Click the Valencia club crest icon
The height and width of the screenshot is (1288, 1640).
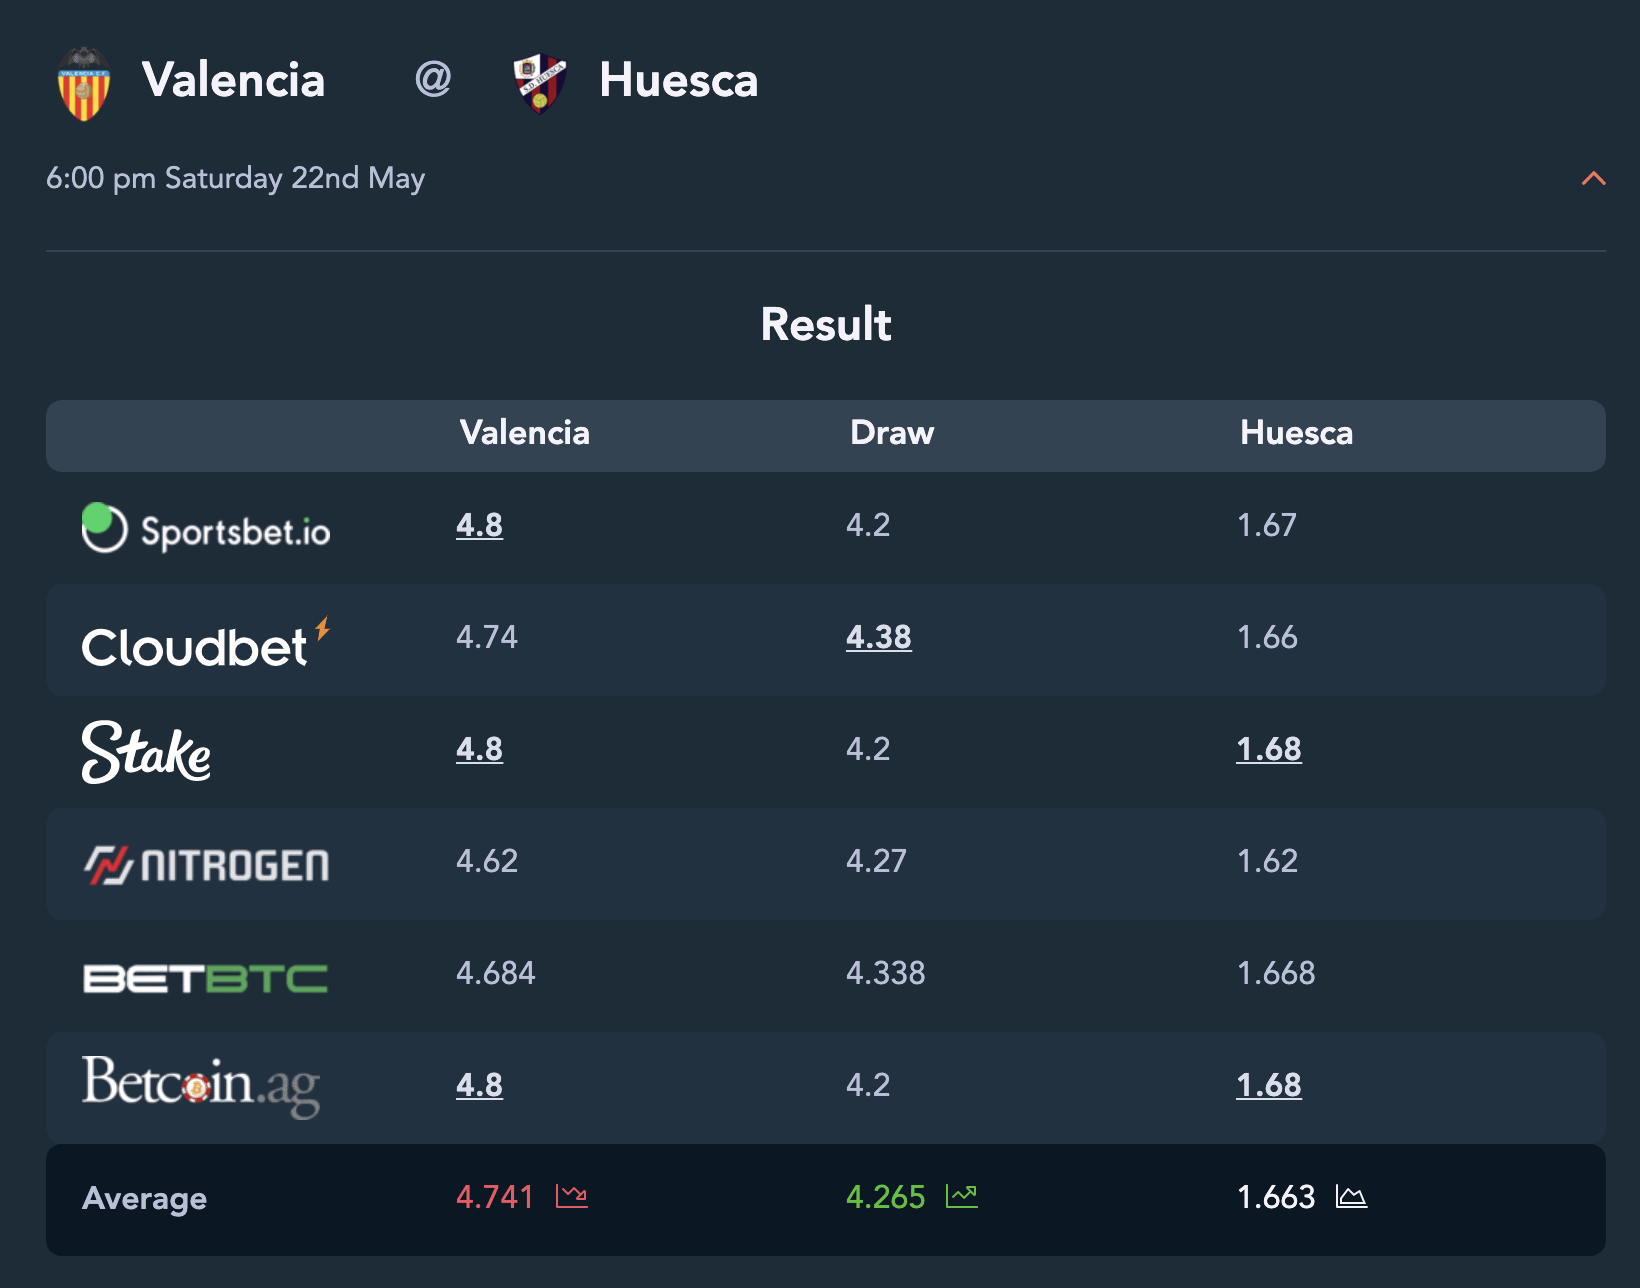point(84,83)
